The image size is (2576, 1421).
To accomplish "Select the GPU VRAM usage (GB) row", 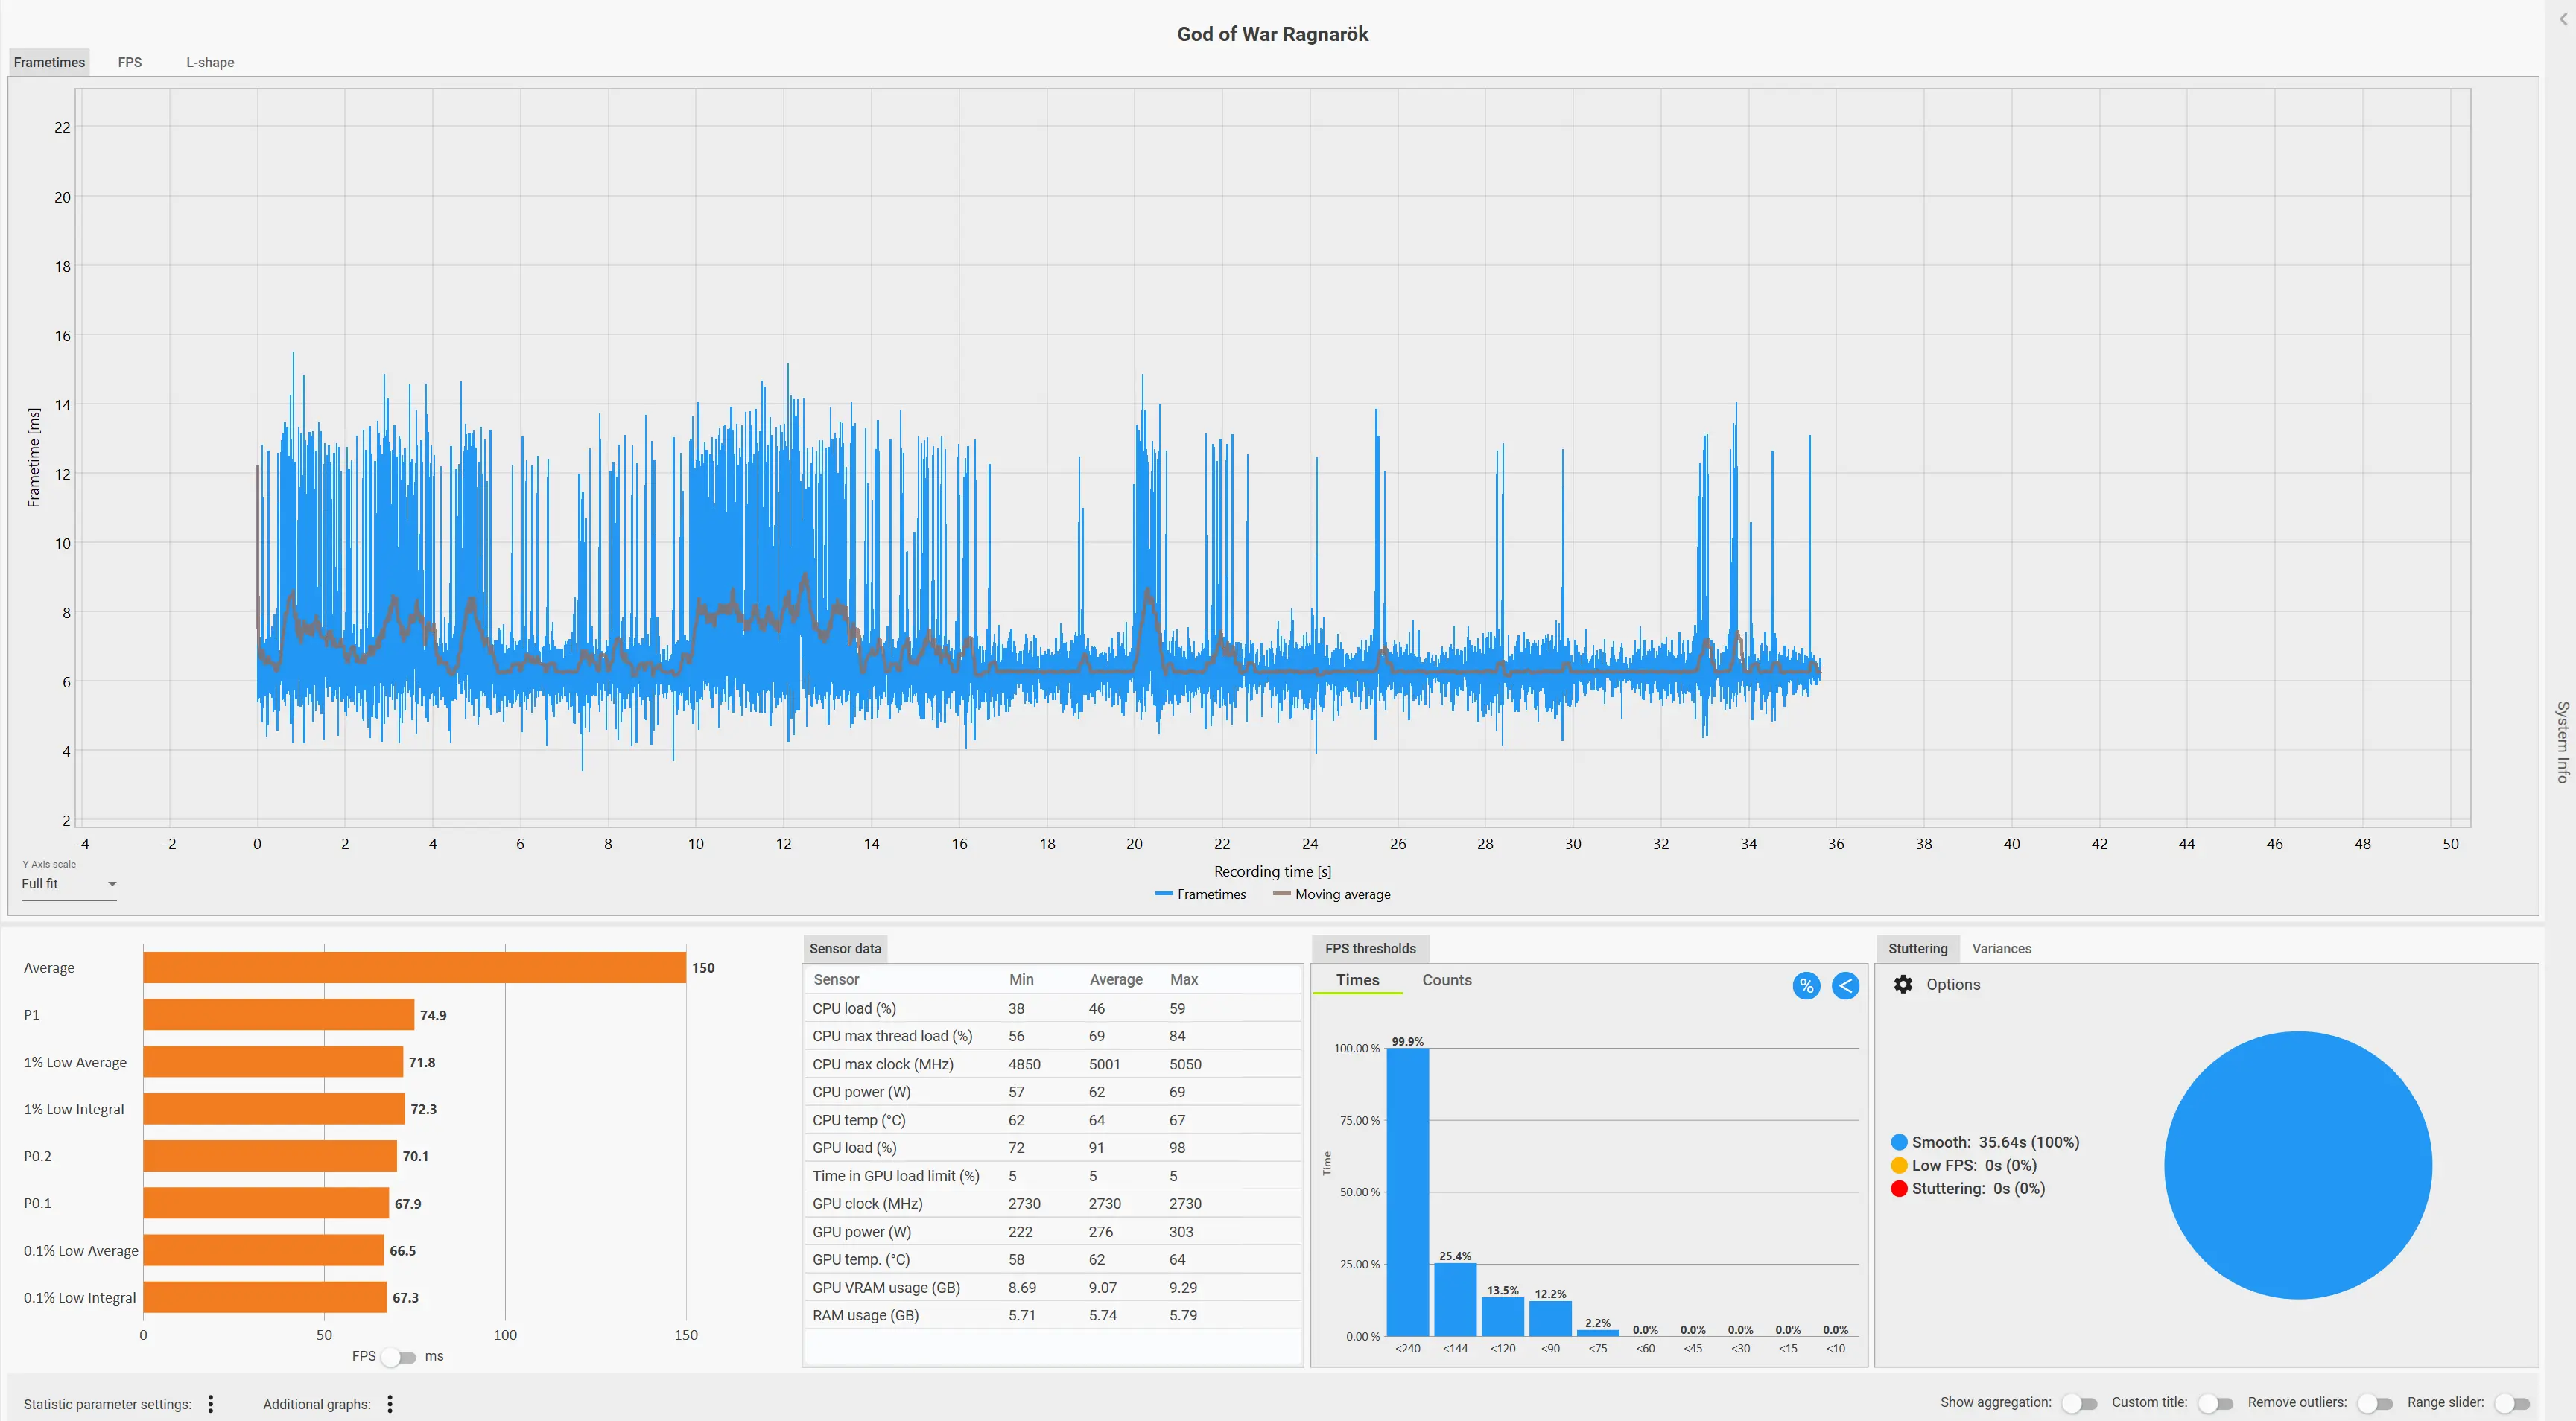I will pyautogui.click(x=1053, y=1288).
